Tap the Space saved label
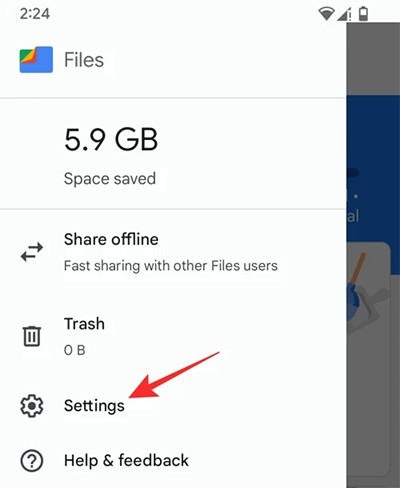The width and height of the screenshot is (400, 488). point(110,179)
